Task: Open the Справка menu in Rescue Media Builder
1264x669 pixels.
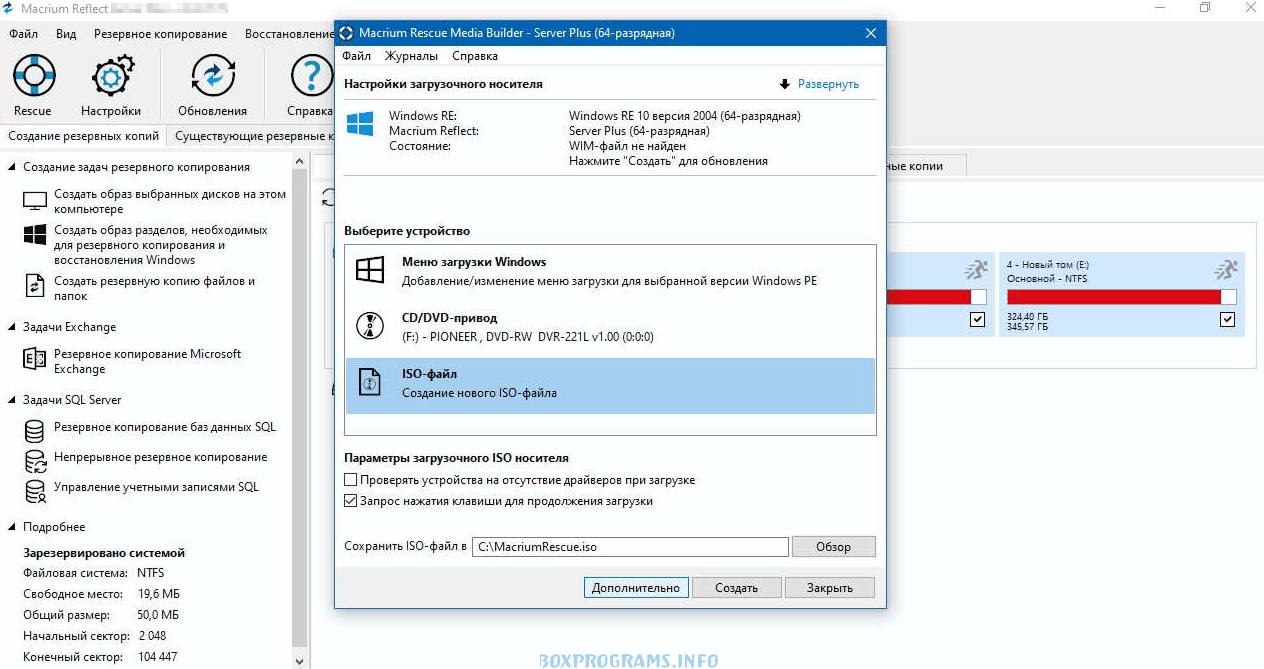Action: pos(475,56)
